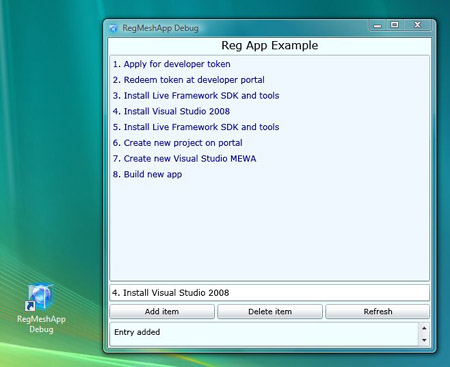
Task: Click the Reg App Example heading
Action: pos(270,45)
